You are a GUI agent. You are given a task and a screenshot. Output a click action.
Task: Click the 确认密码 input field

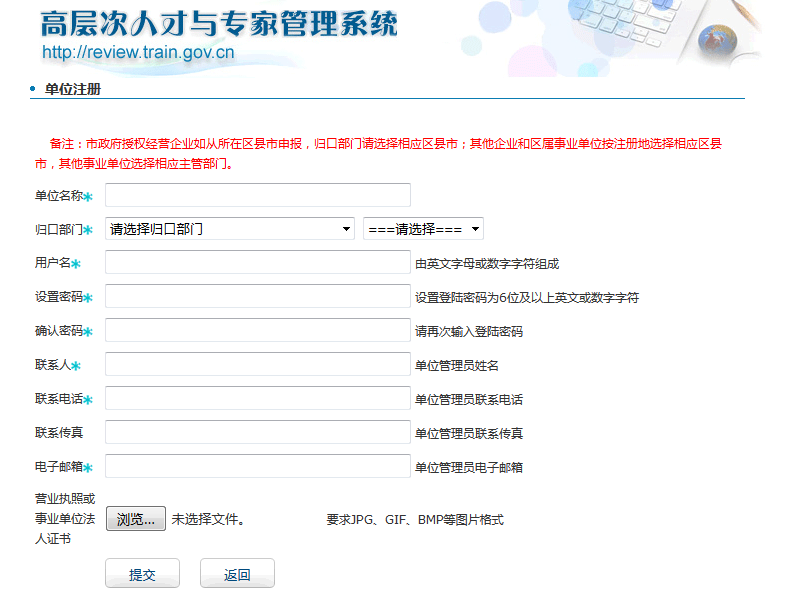(x=258, y=331)
